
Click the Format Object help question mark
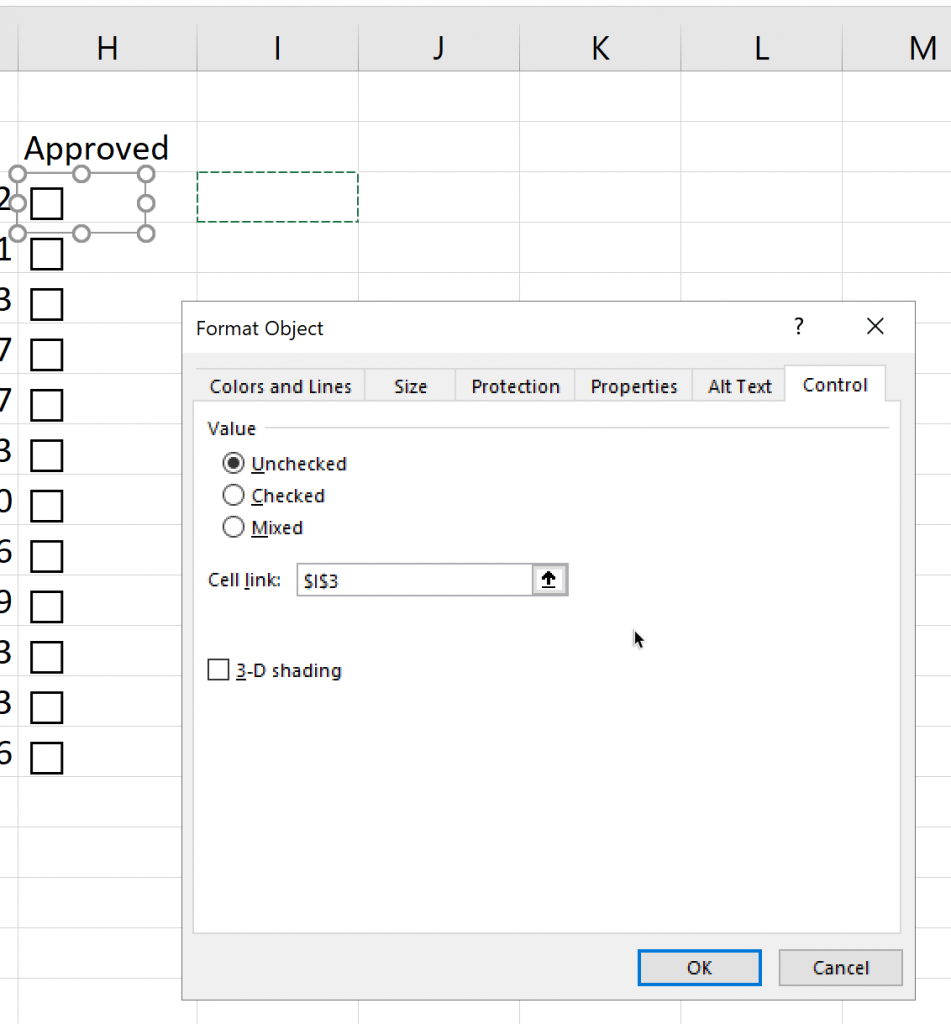[x=798, y=327]
